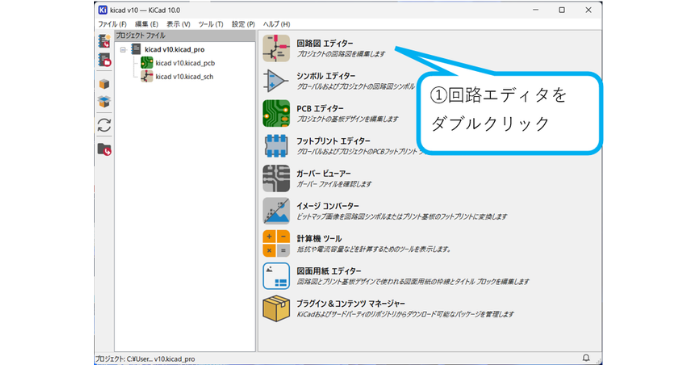Collapse the kicad v10.kicad_pro tree node
Screen dimensions: 698x365
pyautogui.click(x=123, y=50)
